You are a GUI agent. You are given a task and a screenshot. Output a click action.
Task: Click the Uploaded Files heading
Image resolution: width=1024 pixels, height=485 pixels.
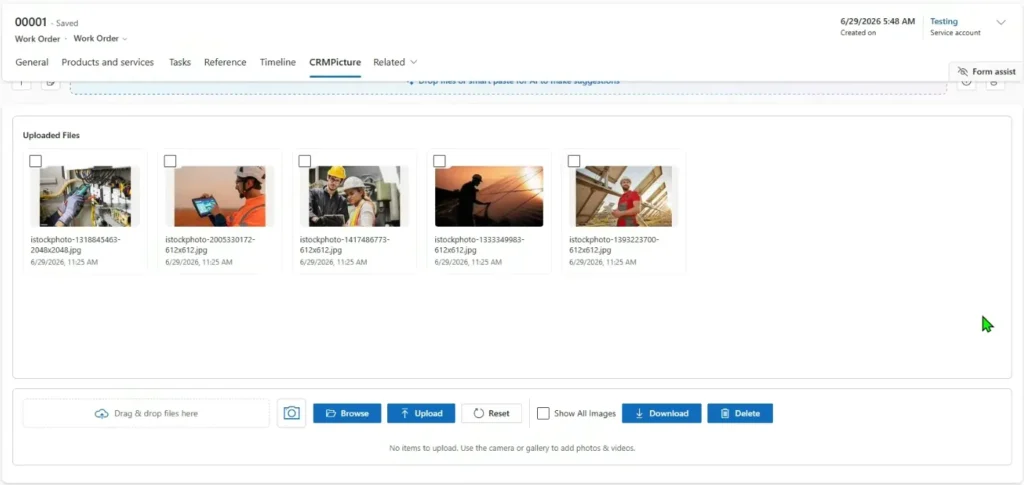pos(52,136)
